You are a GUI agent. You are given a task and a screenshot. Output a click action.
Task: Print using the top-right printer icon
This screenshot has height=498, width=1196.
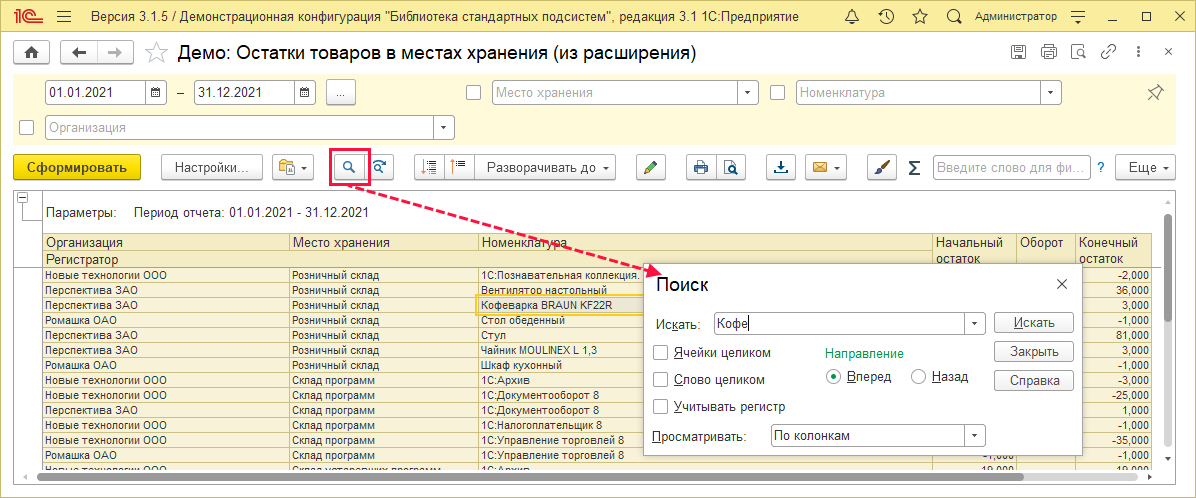click(x=1050, y=52)
